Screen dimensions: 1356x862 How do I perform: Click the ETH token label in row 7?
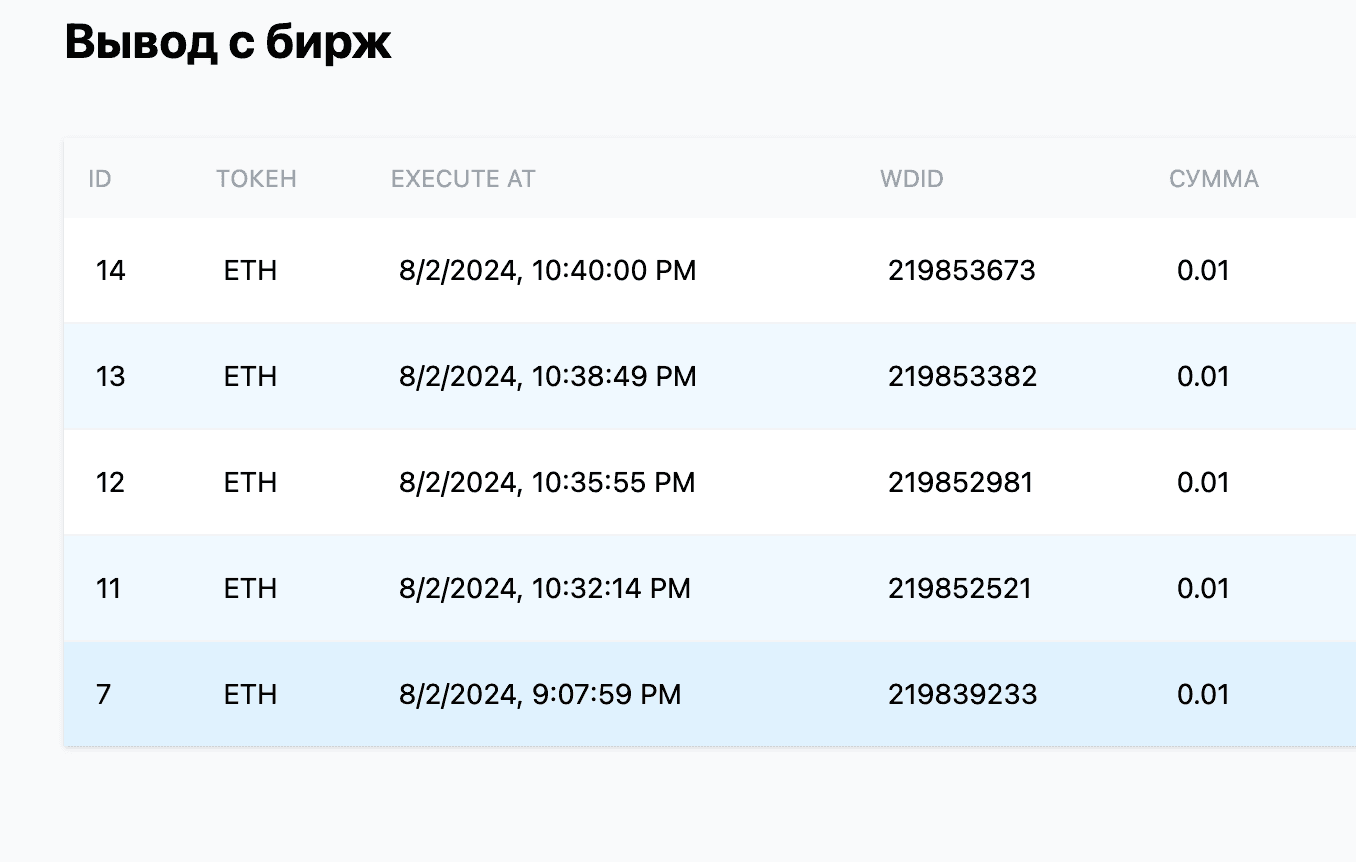[x=249, y=694]
